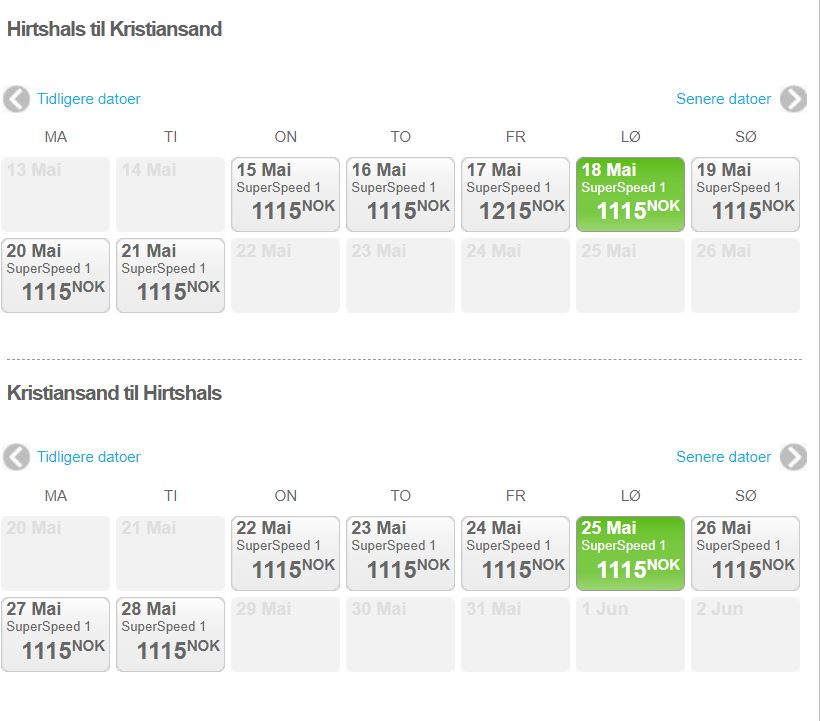Open 'Senere datoer' link for outbound trip
Viewport: 820px width, 721px height.
[x=723, y=99]
